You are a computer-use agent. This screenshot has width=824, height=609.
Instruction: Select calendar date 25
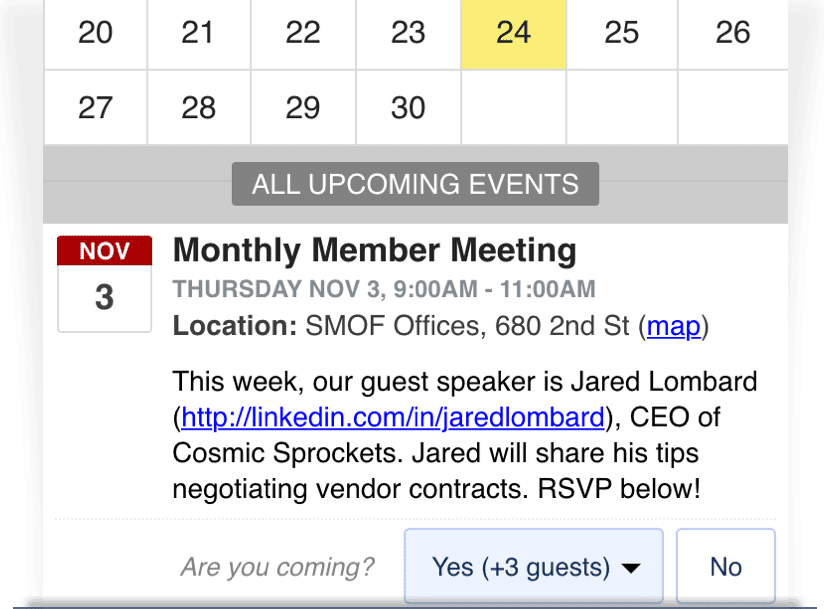621,33
